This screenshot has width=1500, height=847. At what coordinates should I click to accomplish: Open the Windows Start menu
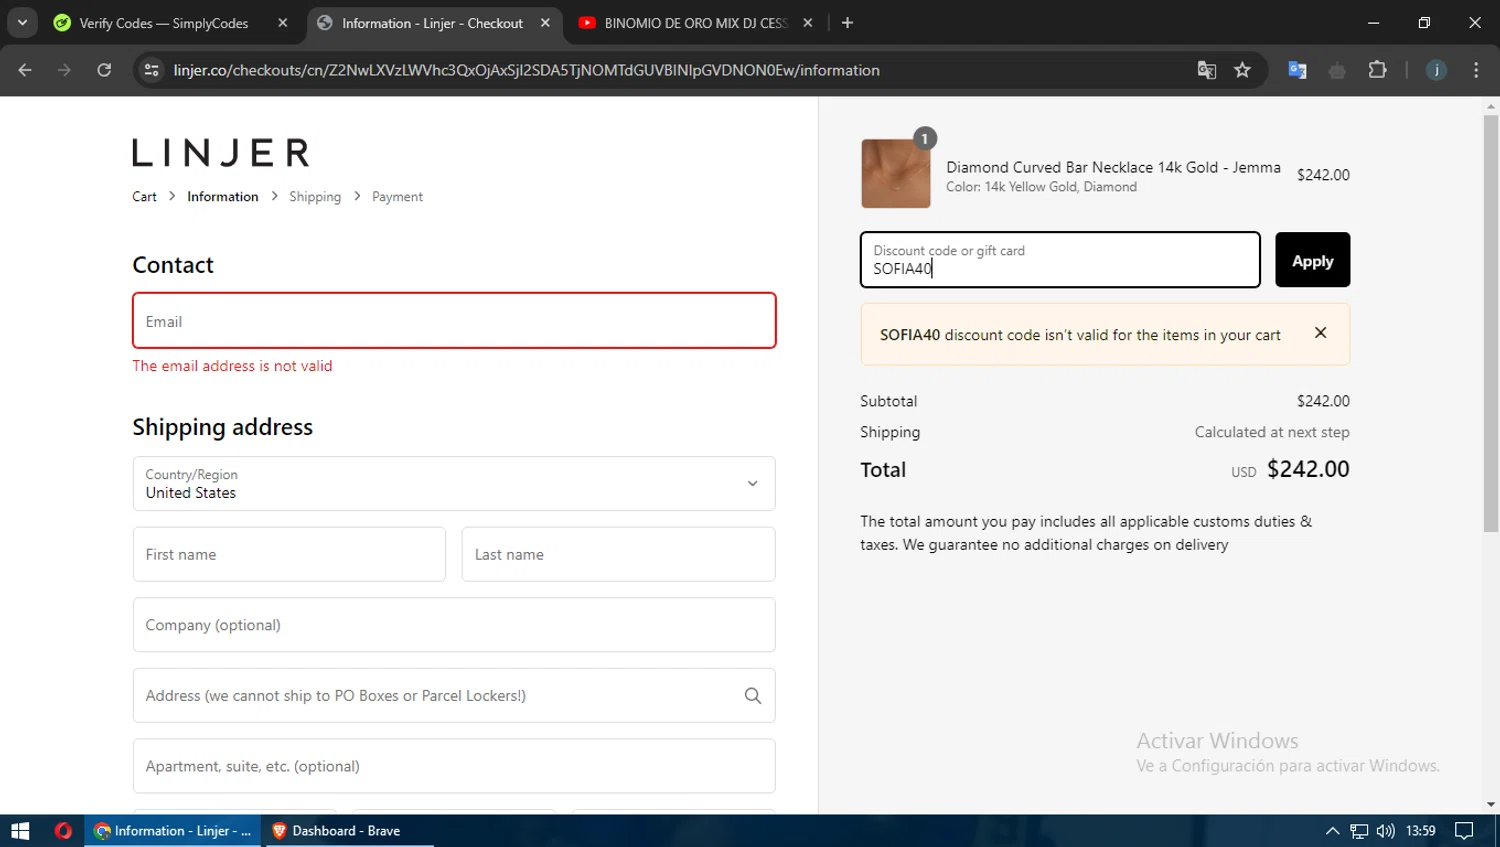(20, 831)
